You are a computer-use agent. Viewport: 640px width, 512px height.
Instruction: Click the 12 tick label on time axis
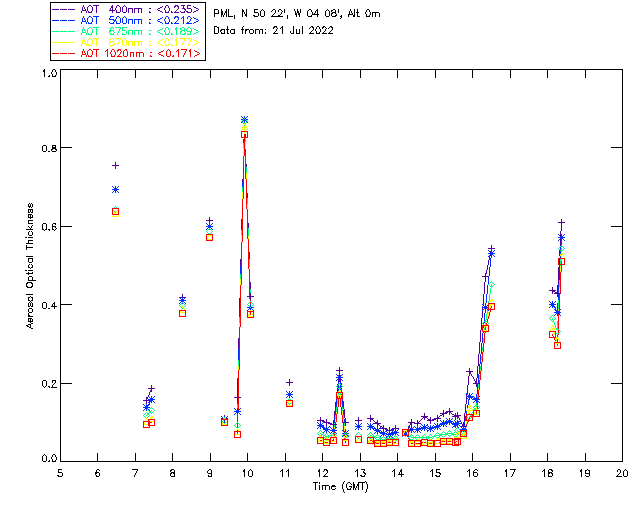click(x=322, y=474)
